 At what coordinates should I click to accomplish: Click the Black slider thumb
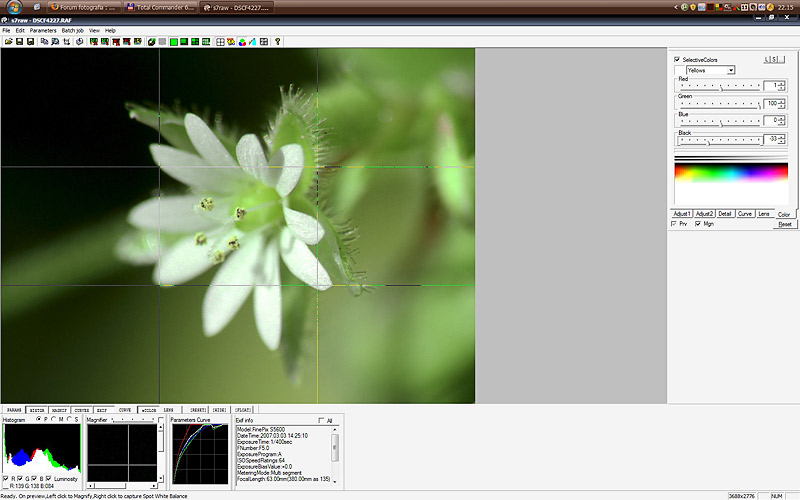[x=709, y=143]
